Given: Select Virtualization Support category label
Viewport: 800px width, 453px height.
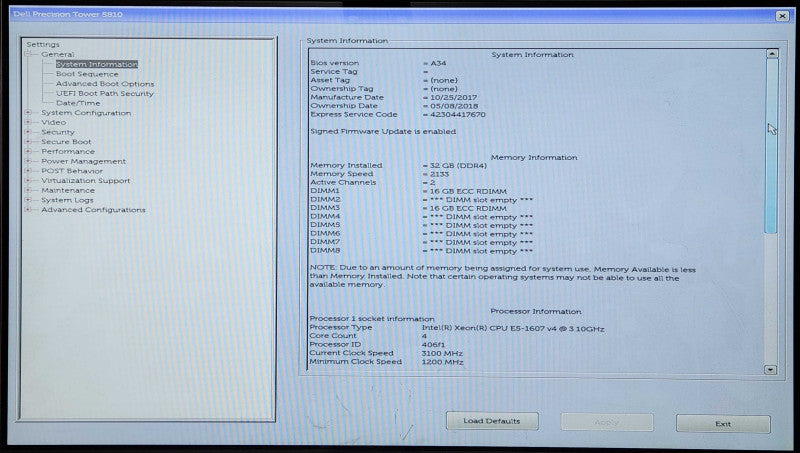Looking at the screenshot, I should [x=86, y=181].
